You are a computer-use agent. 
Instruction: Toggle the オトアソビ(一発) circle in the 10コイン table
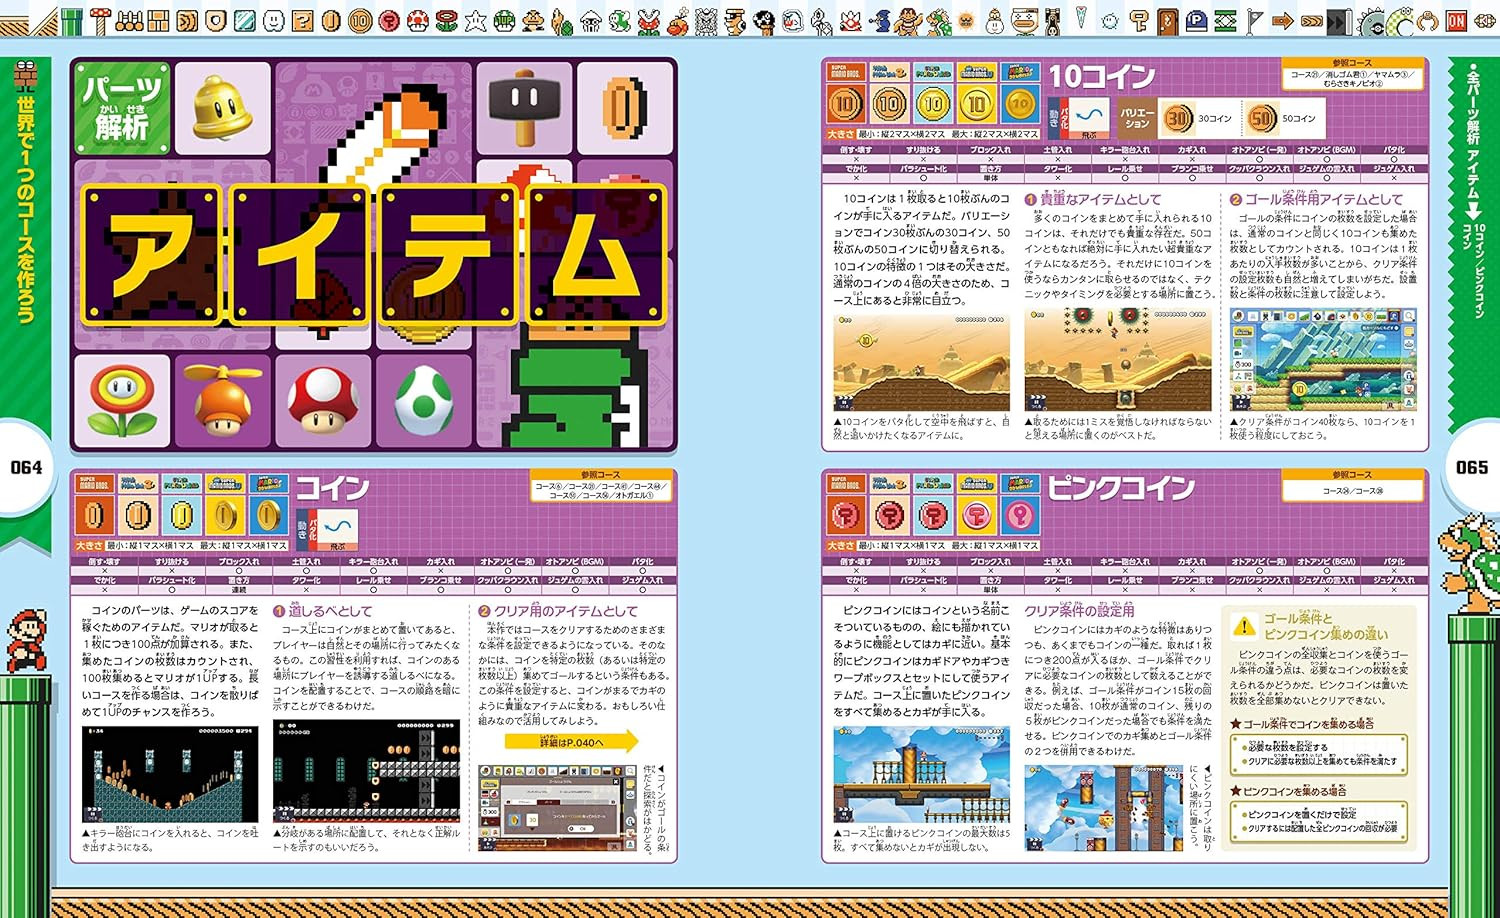tap(1261, 159)
